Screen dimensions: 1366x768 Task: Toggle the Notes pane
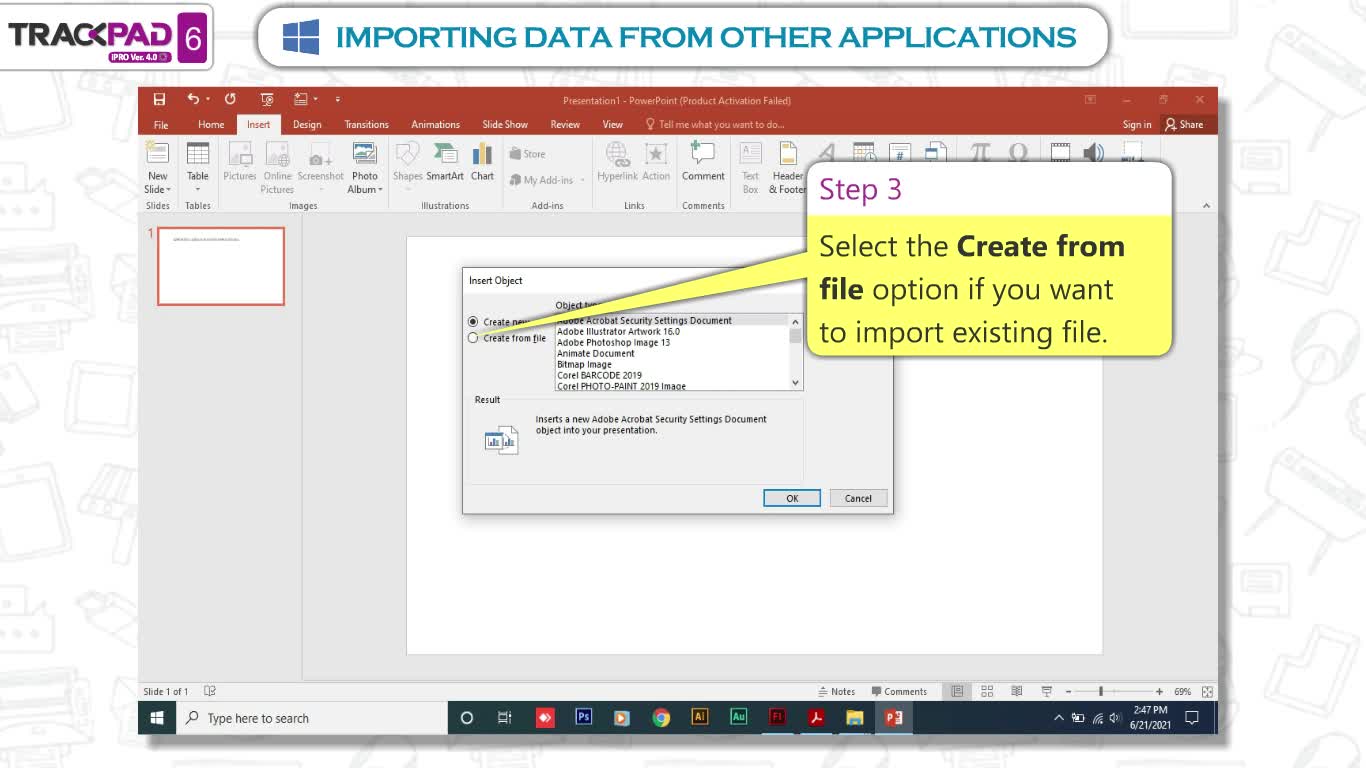pos(837,691)
